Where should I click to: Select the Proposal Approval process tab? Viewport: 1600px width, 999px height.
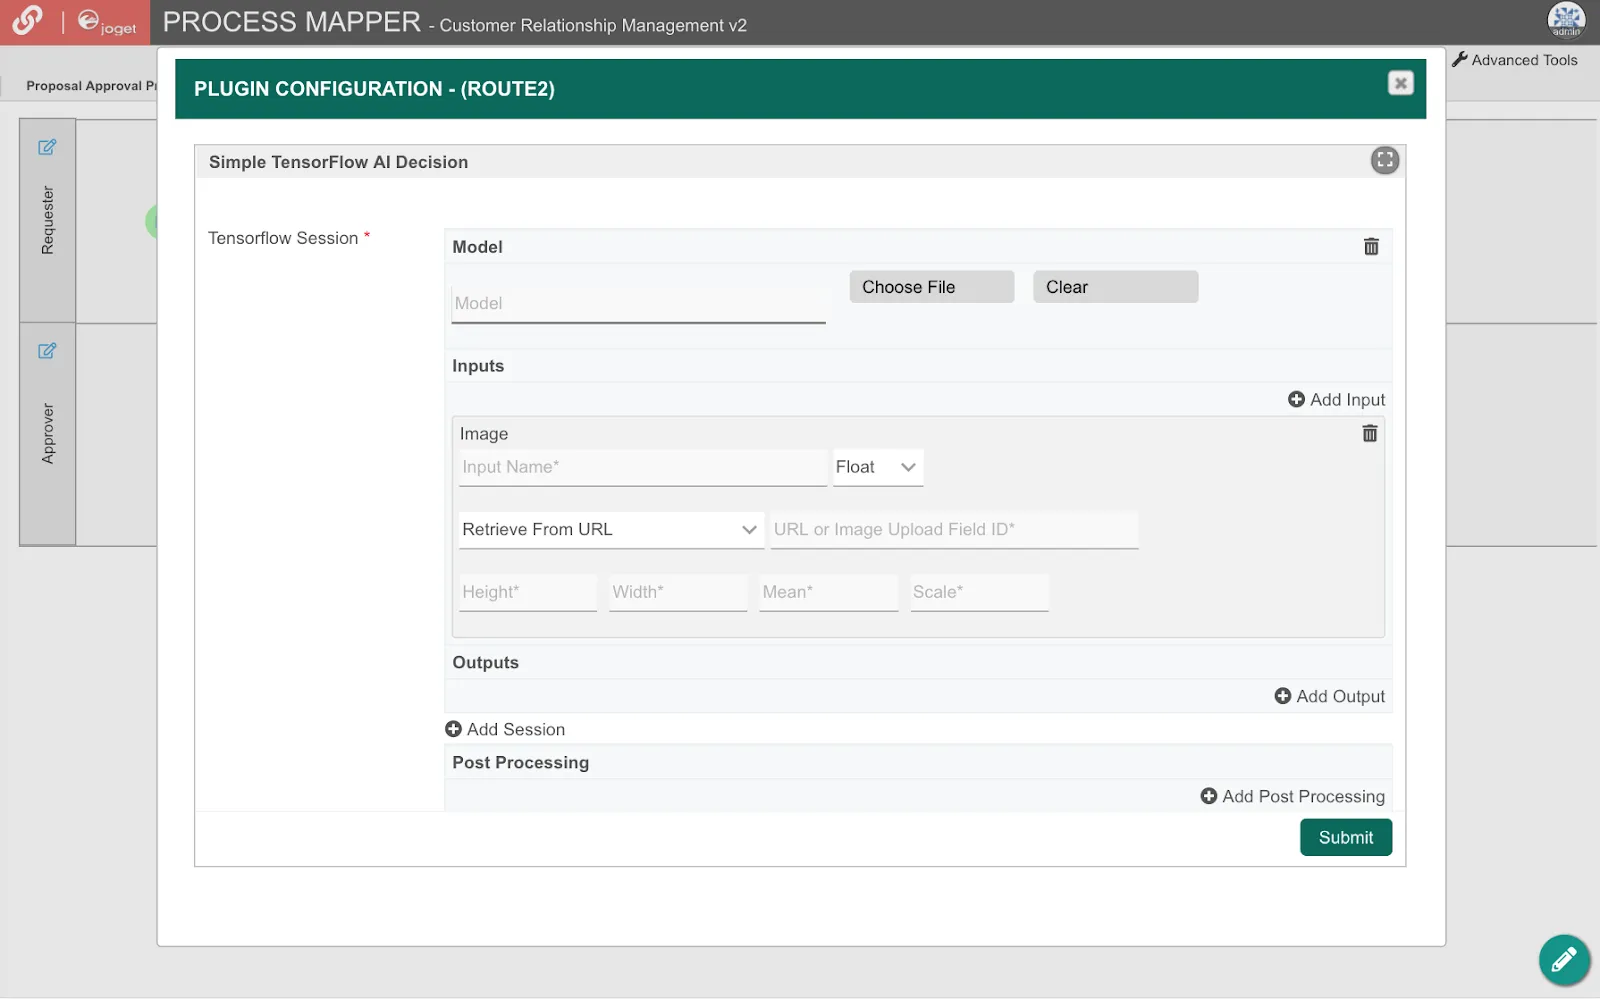pyautogui.click(x=91, y=86)
